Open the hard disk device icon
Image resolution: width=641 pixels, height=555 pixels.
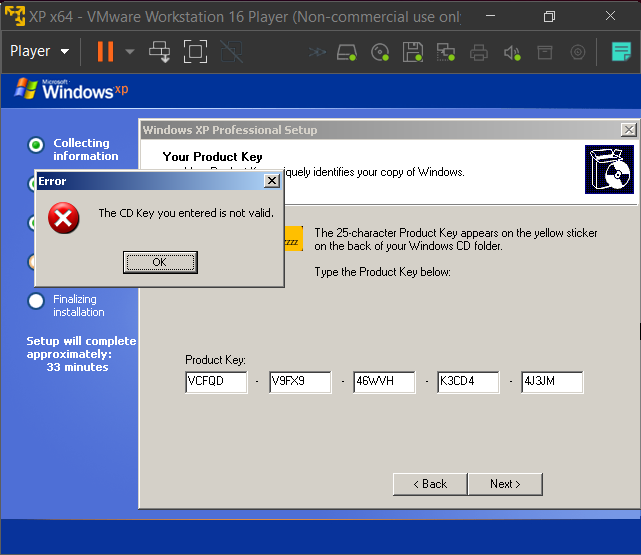coord(347,52)
